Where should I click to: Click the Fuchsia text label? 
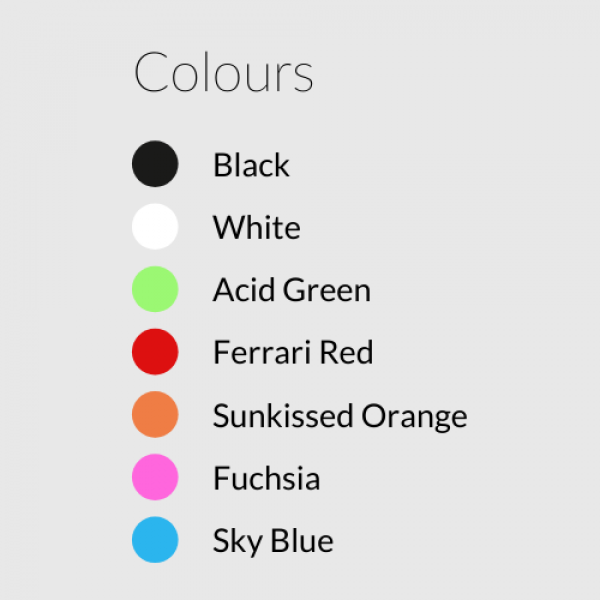tap(267, 478)
